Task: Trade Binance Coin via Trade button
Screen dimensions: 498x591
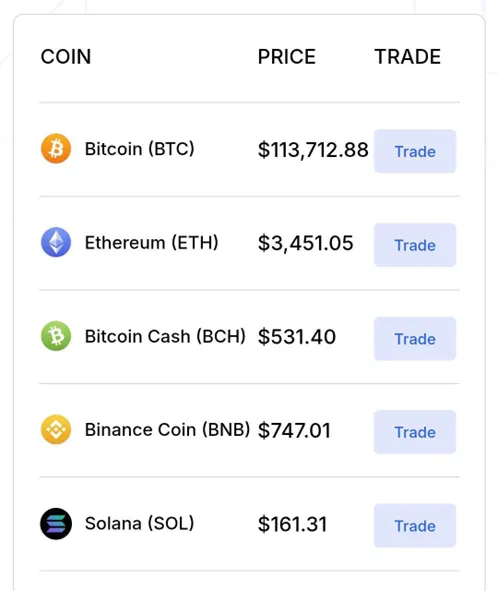Action: [415, 432]
